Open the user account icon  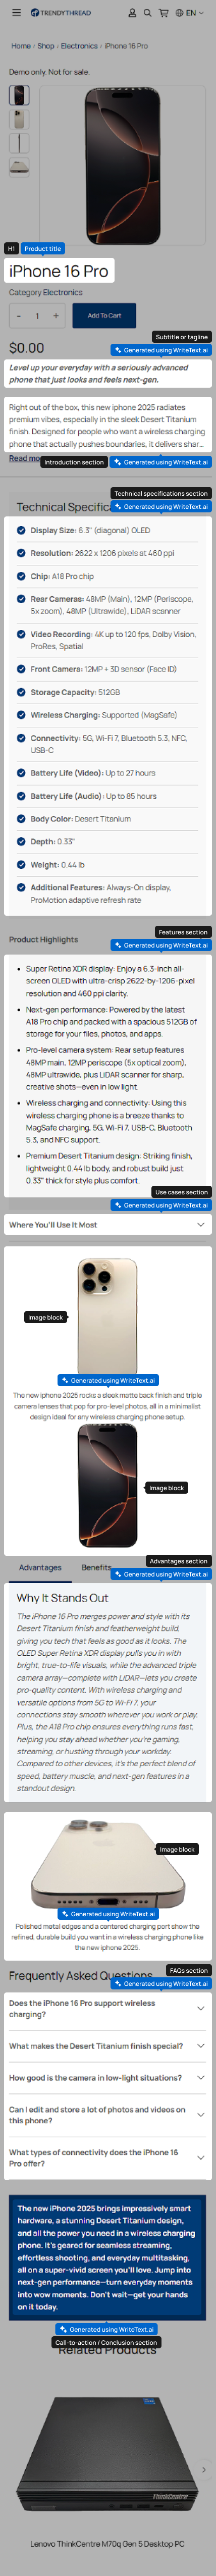[x=132, y=13]
